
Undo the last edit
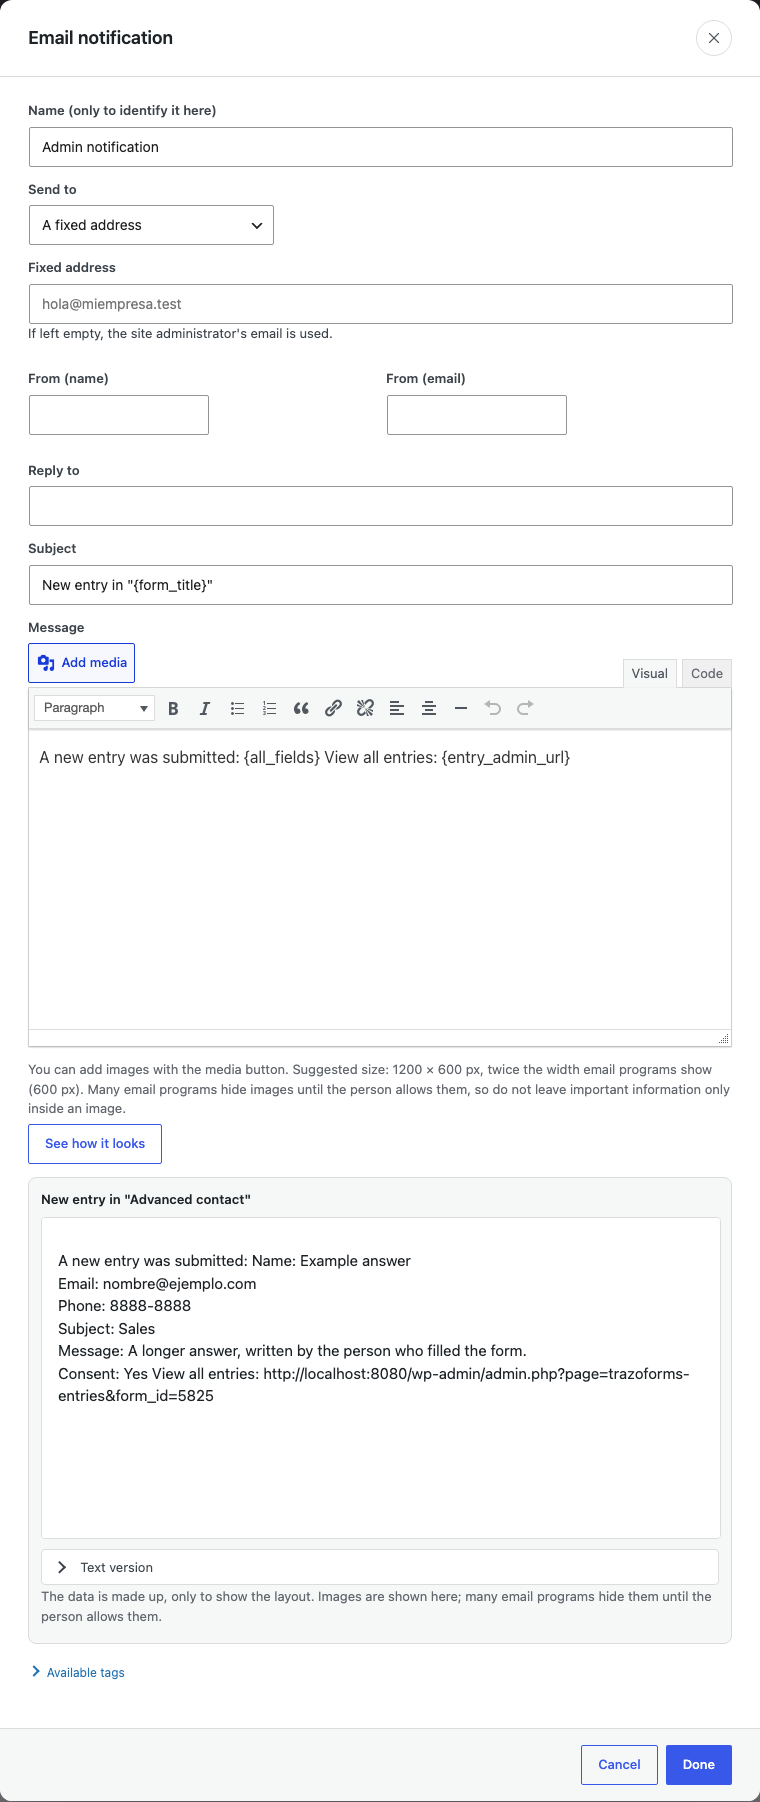(x=493, y=708)
